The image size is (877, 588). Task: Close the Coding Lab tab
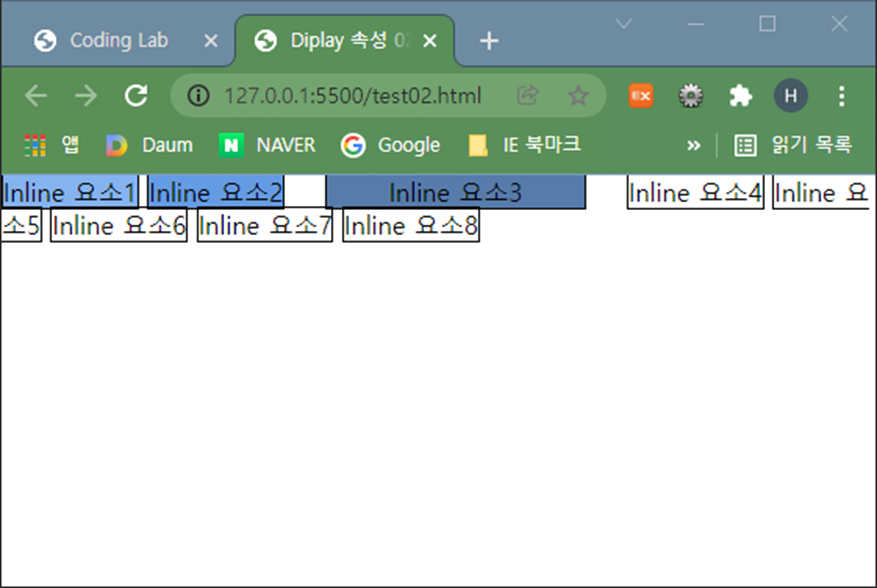211,41
